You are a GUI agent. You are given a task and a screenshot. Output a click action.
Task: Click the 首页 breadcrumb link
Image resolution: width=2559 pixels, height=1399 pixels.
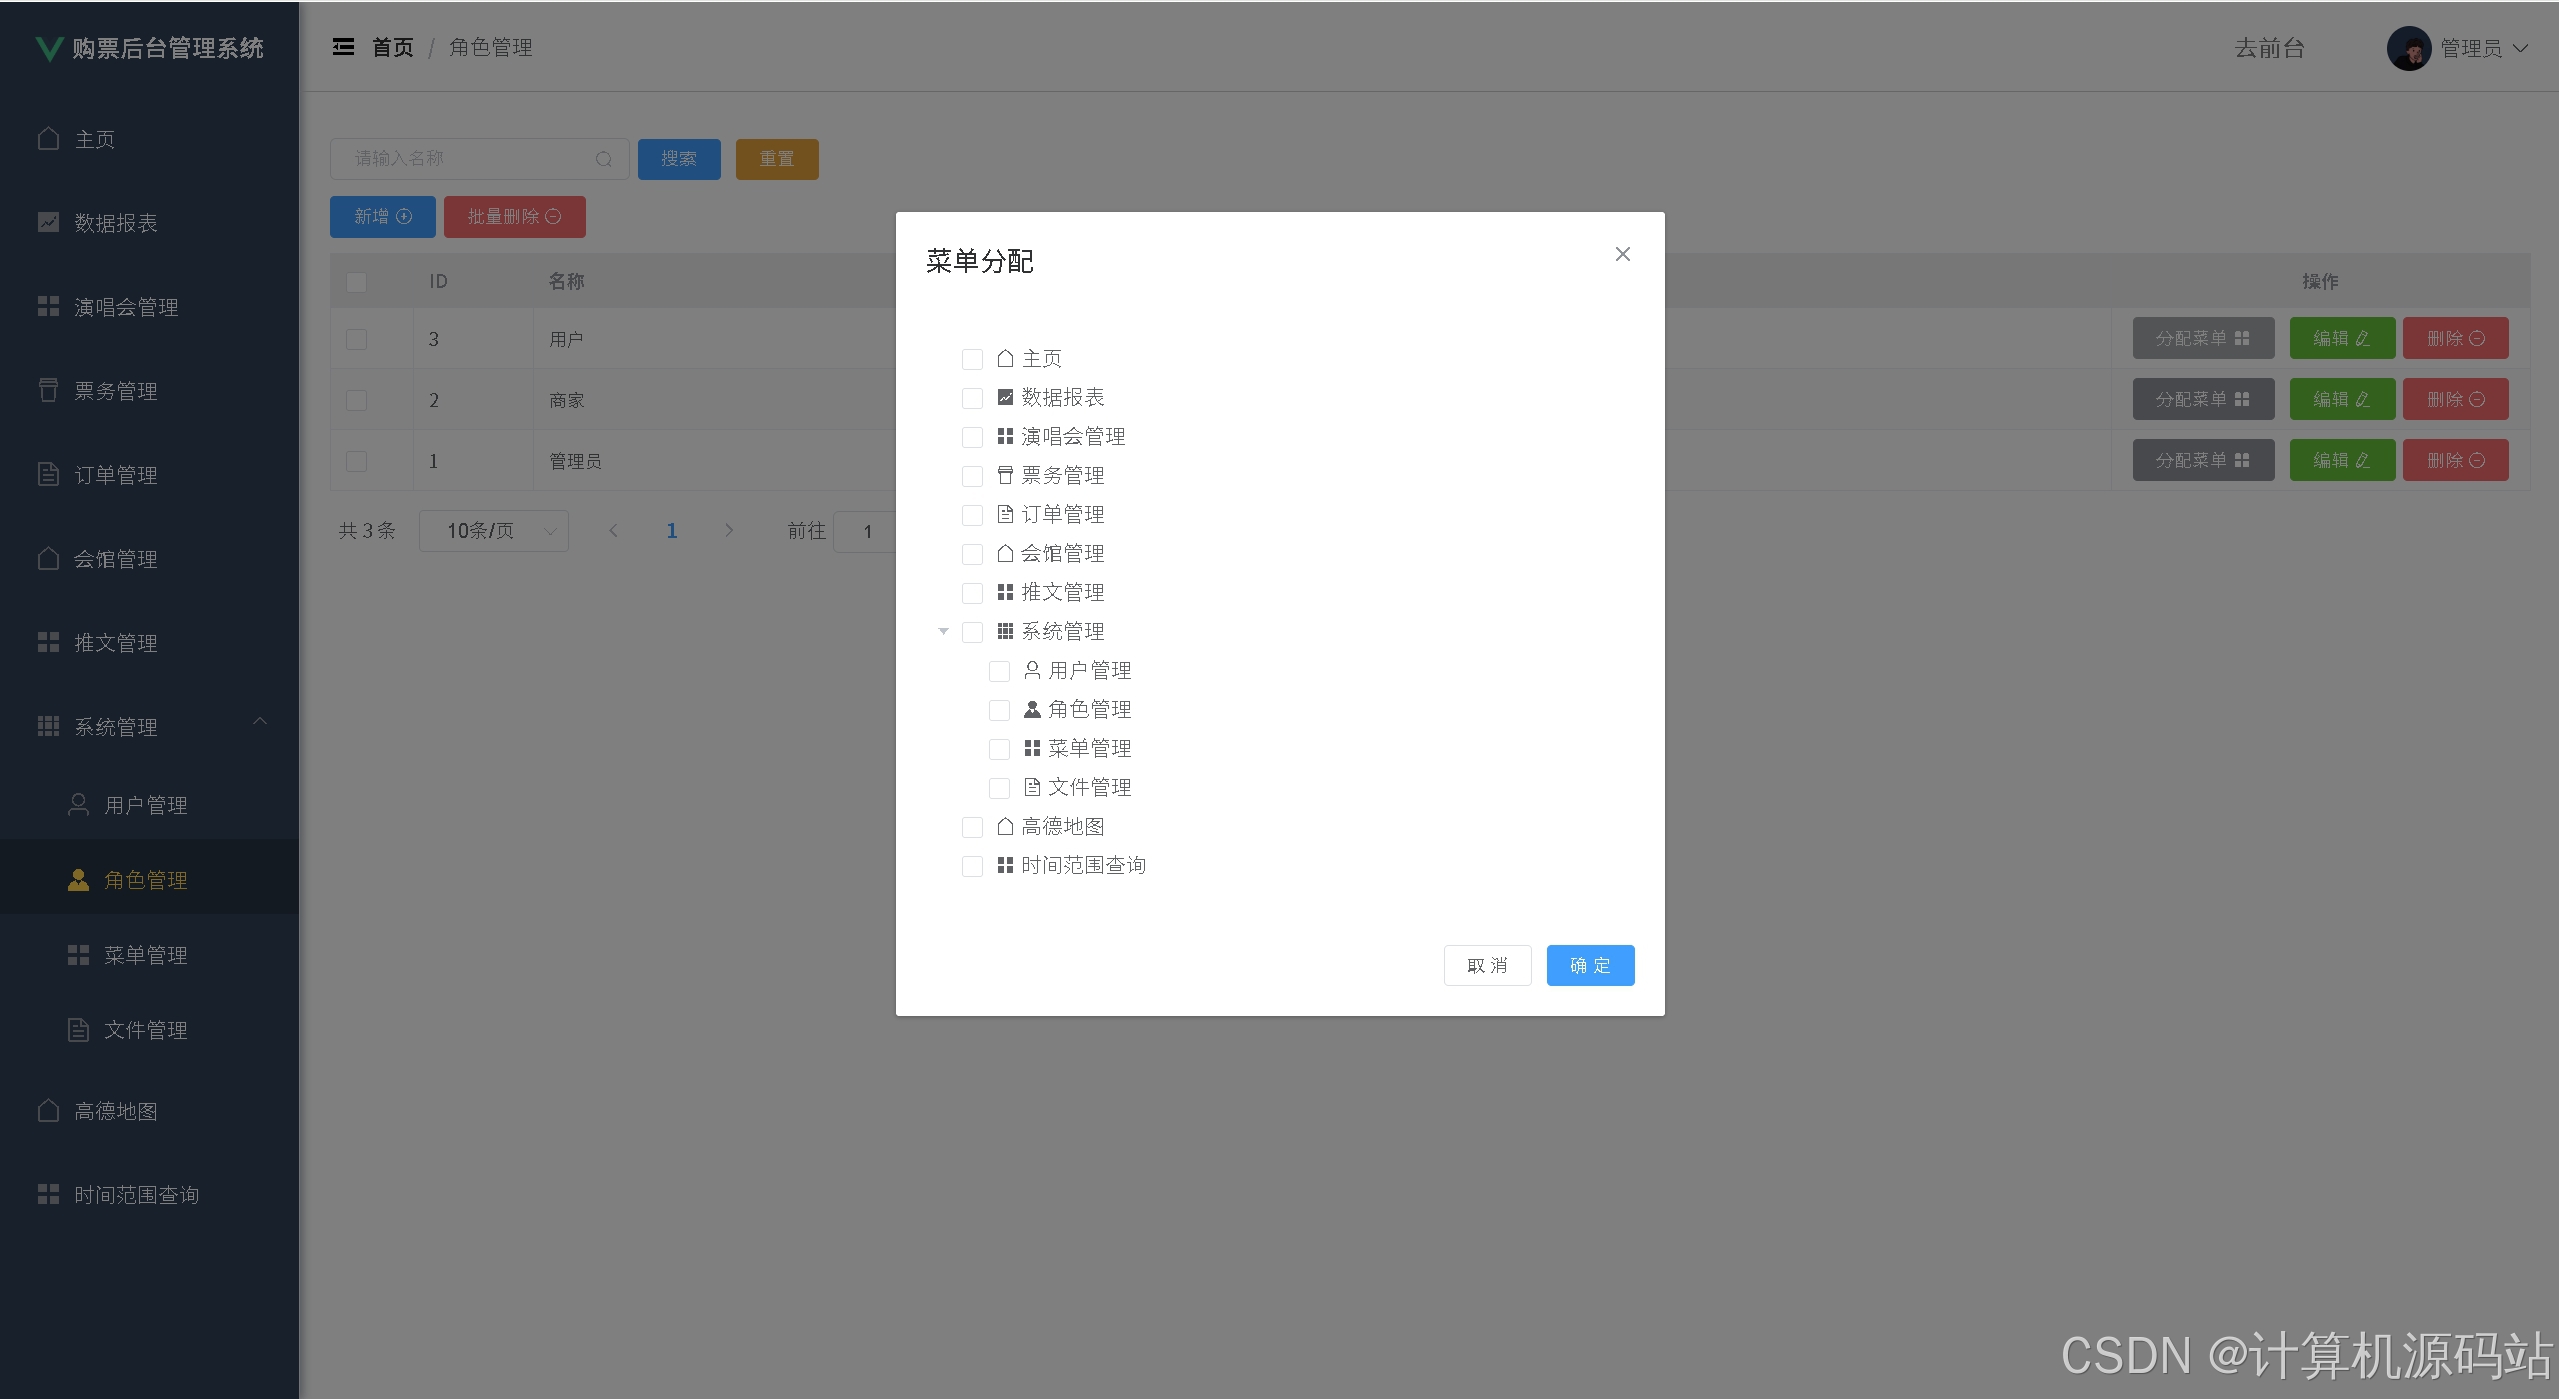pos(393,47)
